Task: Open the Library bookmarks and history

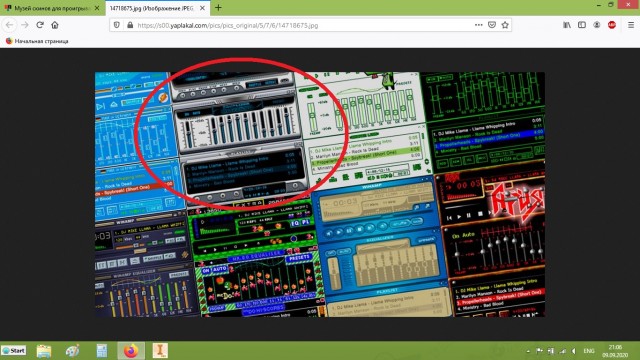Action: tap(567, 25)
